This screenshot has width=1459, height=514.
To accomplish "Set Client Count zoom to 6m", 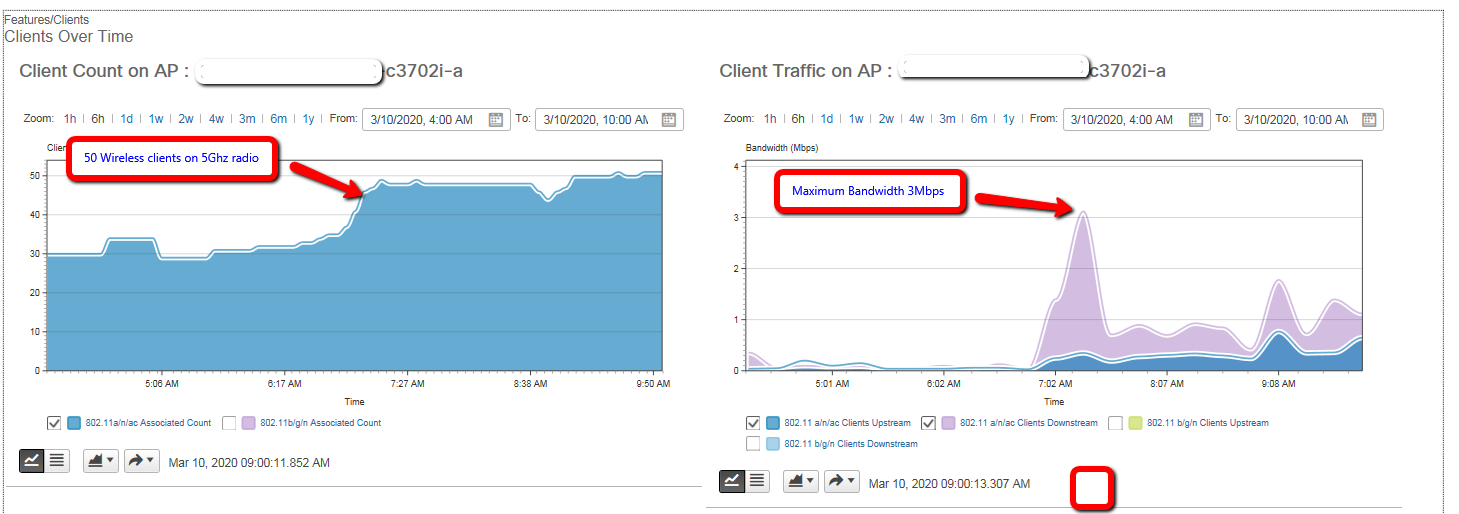I will pyautogui.click(x=278, y=119).
